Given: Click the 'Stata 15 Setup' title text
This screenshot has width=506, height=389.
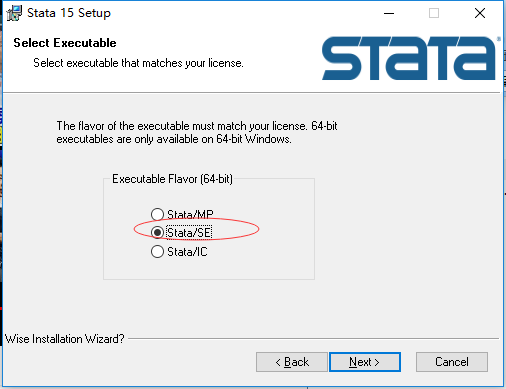Looking at the screenshot, I should [x=69, y=13].
